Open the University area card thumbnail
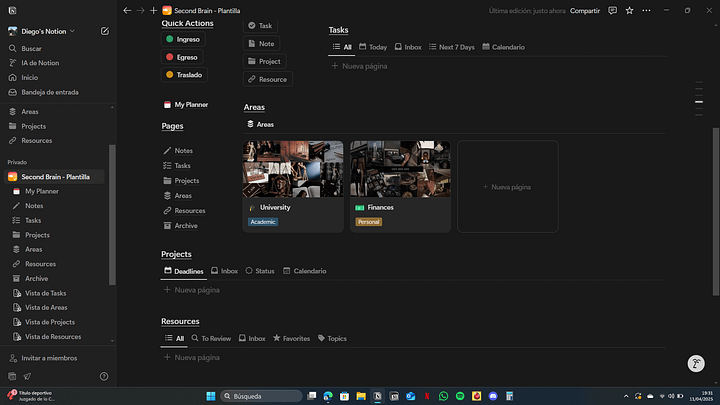The image size is (720, 405). (x=293, y=169)
